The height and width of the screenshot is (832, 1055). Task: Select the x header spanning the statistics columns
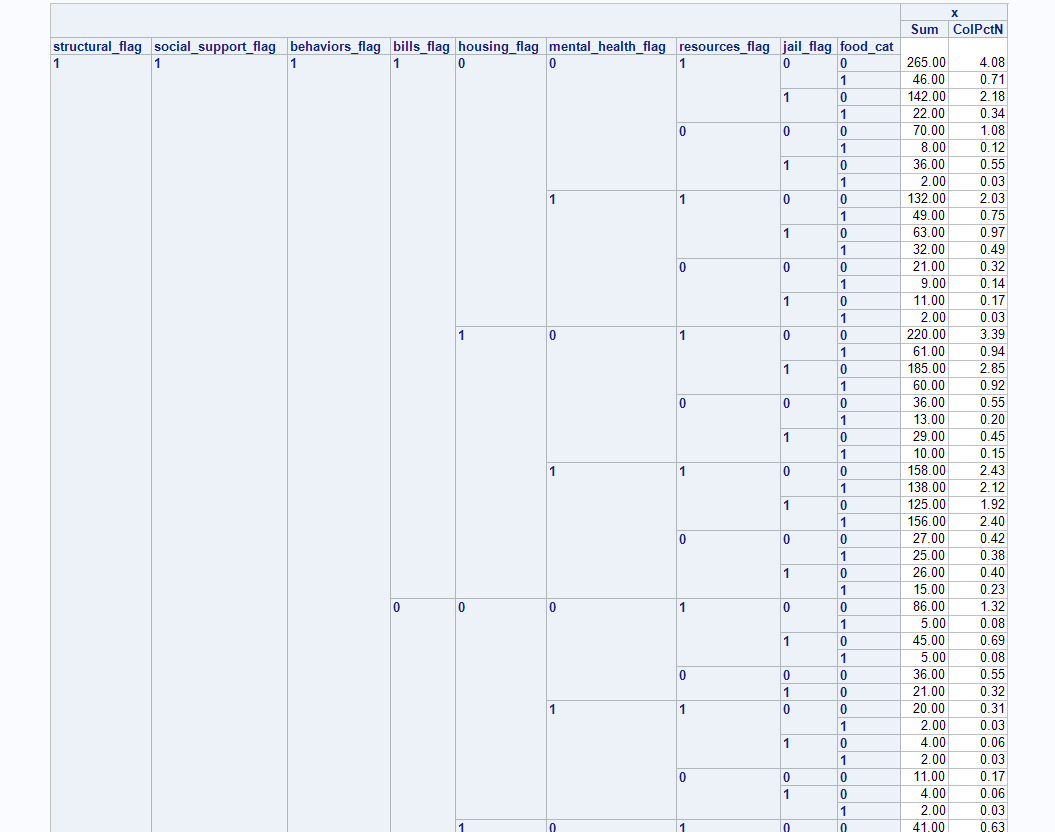click(x=955, y=13)
